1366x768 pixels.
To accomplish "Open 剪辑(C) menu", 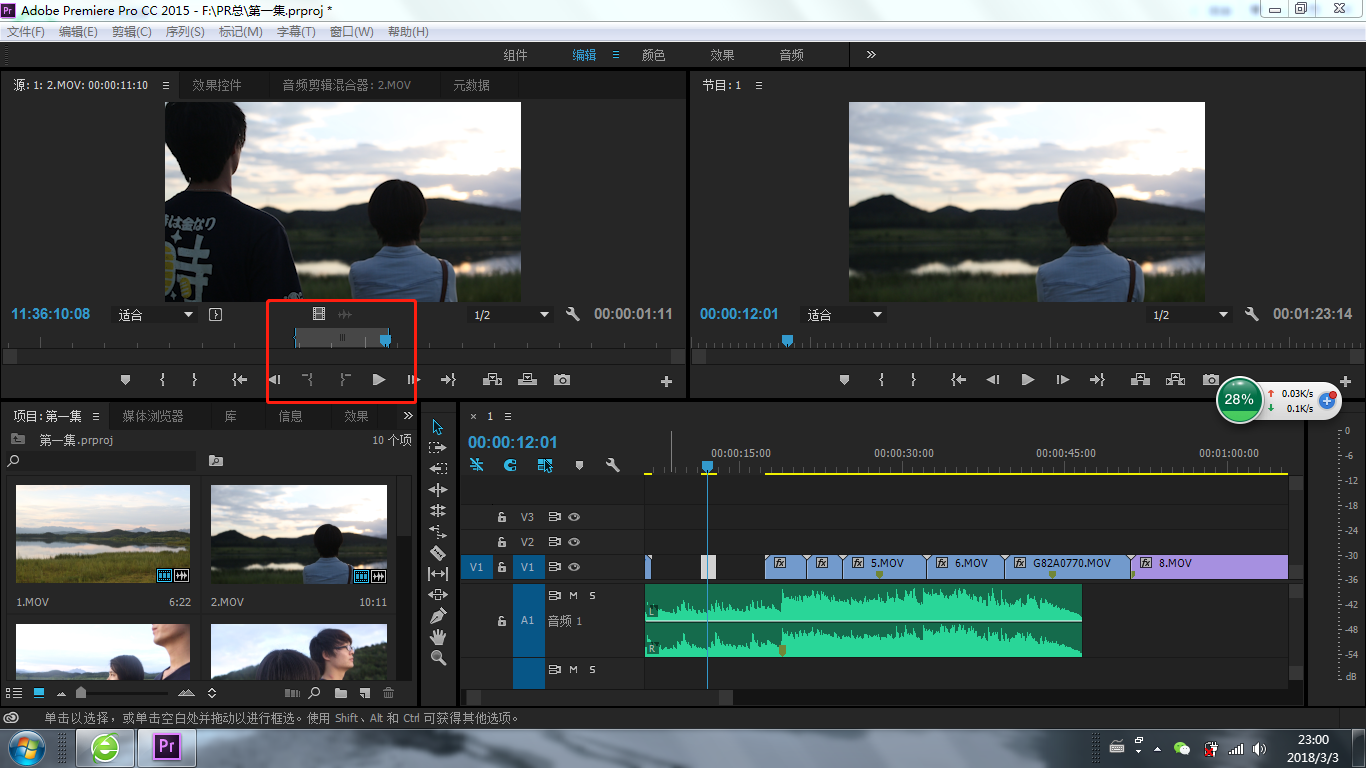I will click(132, 32).
